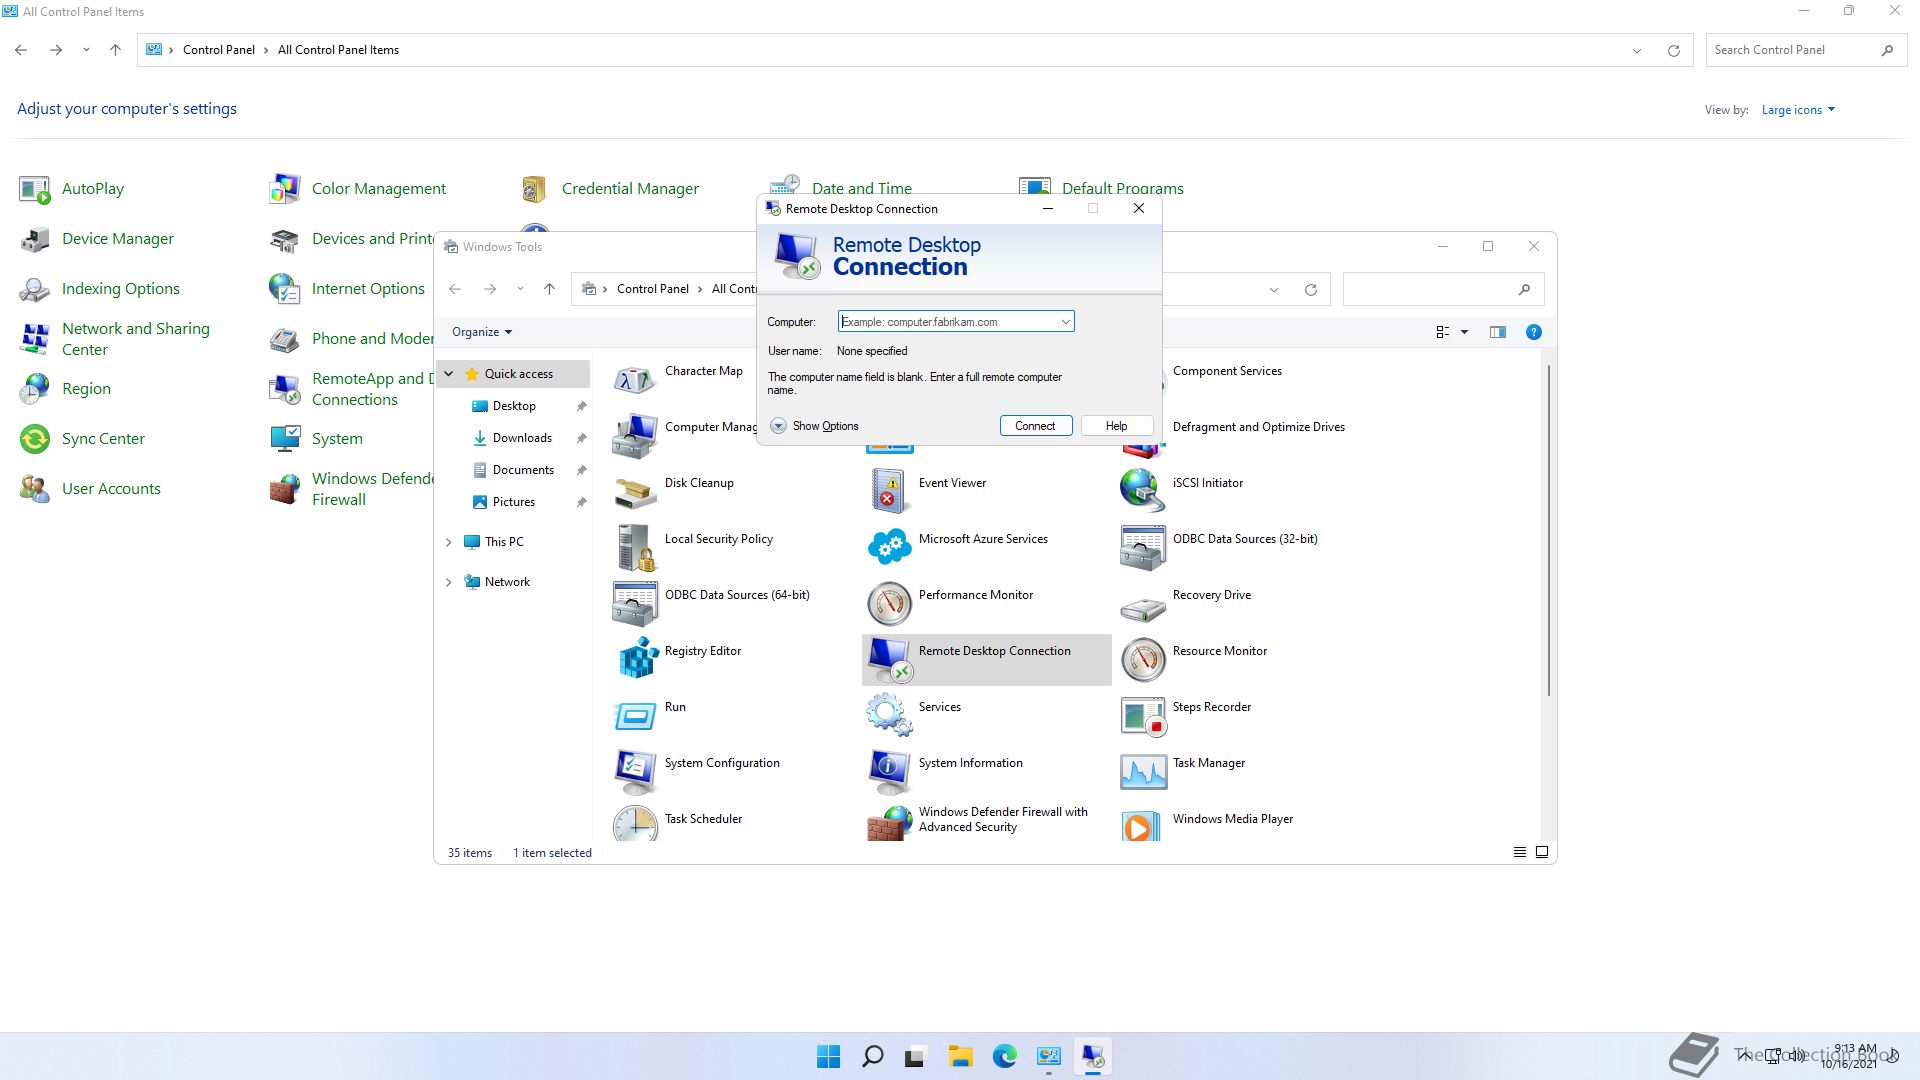This screenshot has width=1920, height=1080.
Task: Open taskbar Search
Action: coord(872,1057)
